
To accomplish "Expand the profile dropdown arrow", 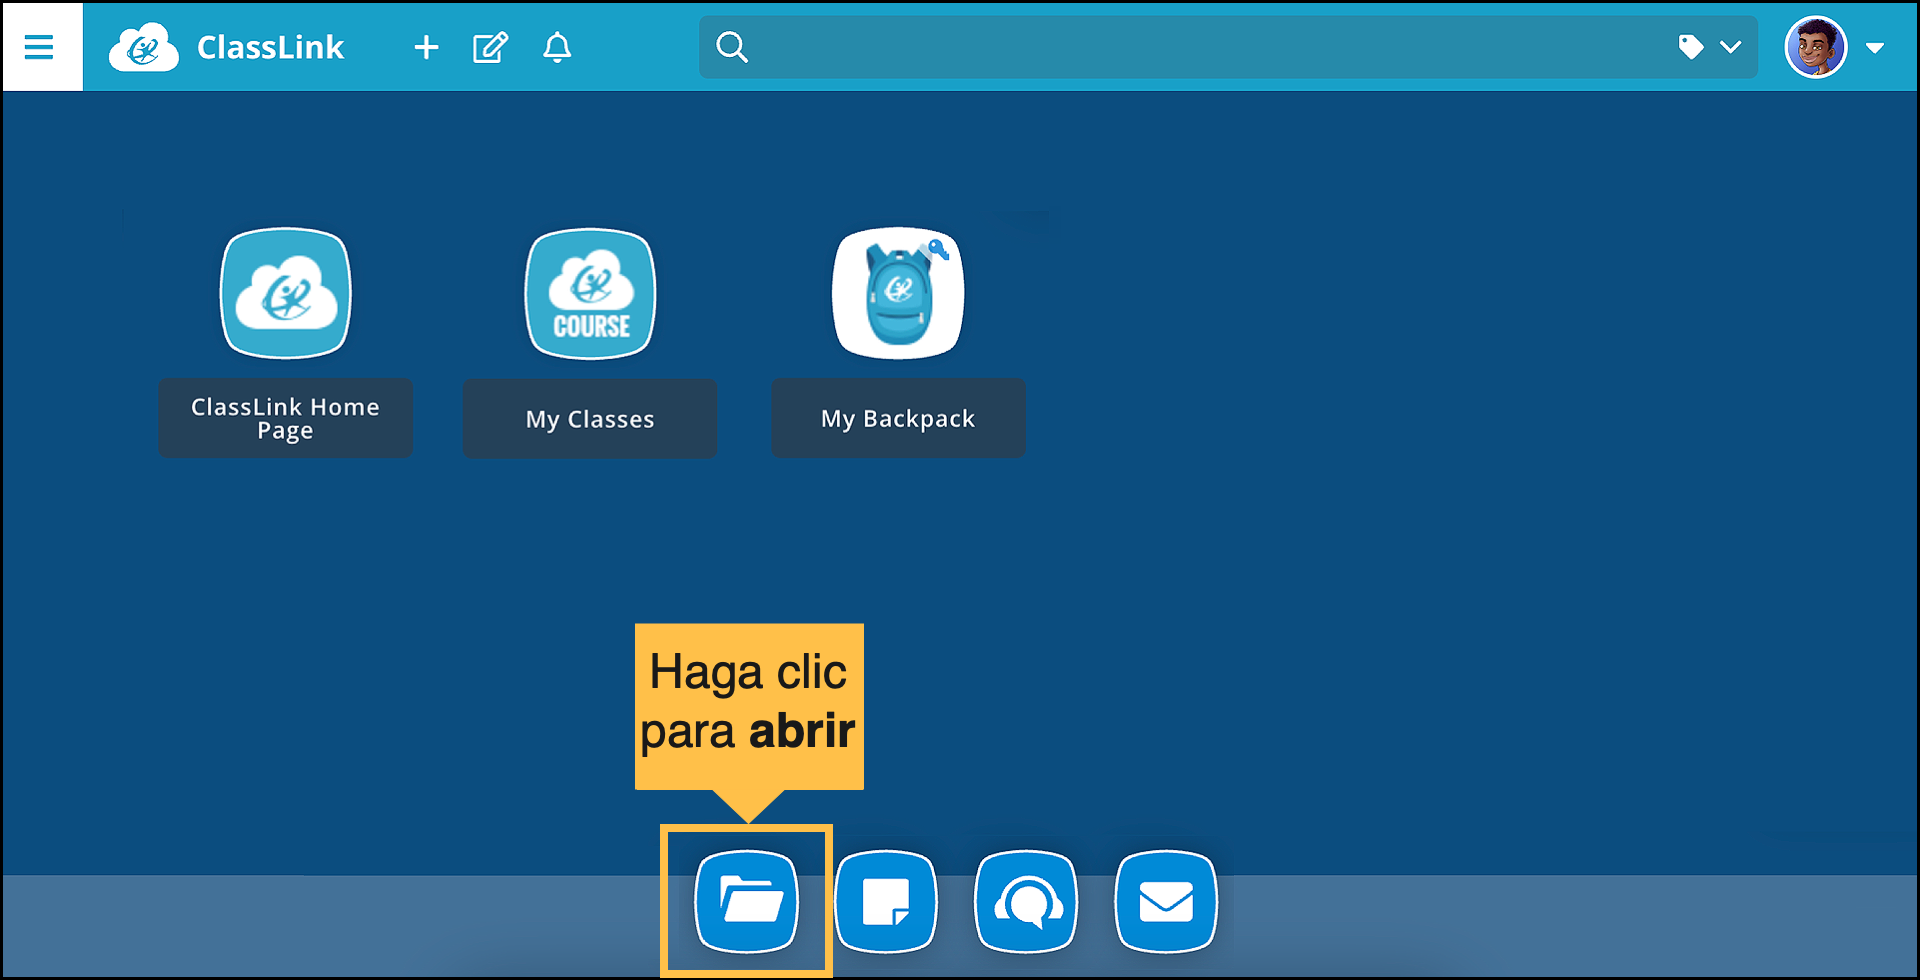I will [1875, 47].
